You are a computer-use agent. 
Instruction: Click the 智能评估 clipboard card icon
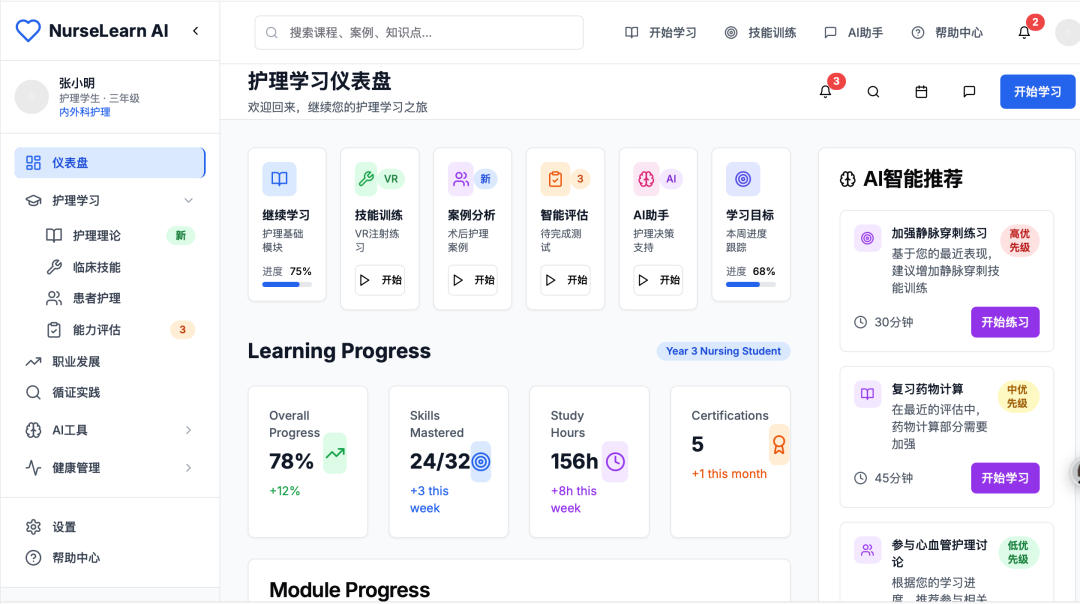tap(553, 179)
